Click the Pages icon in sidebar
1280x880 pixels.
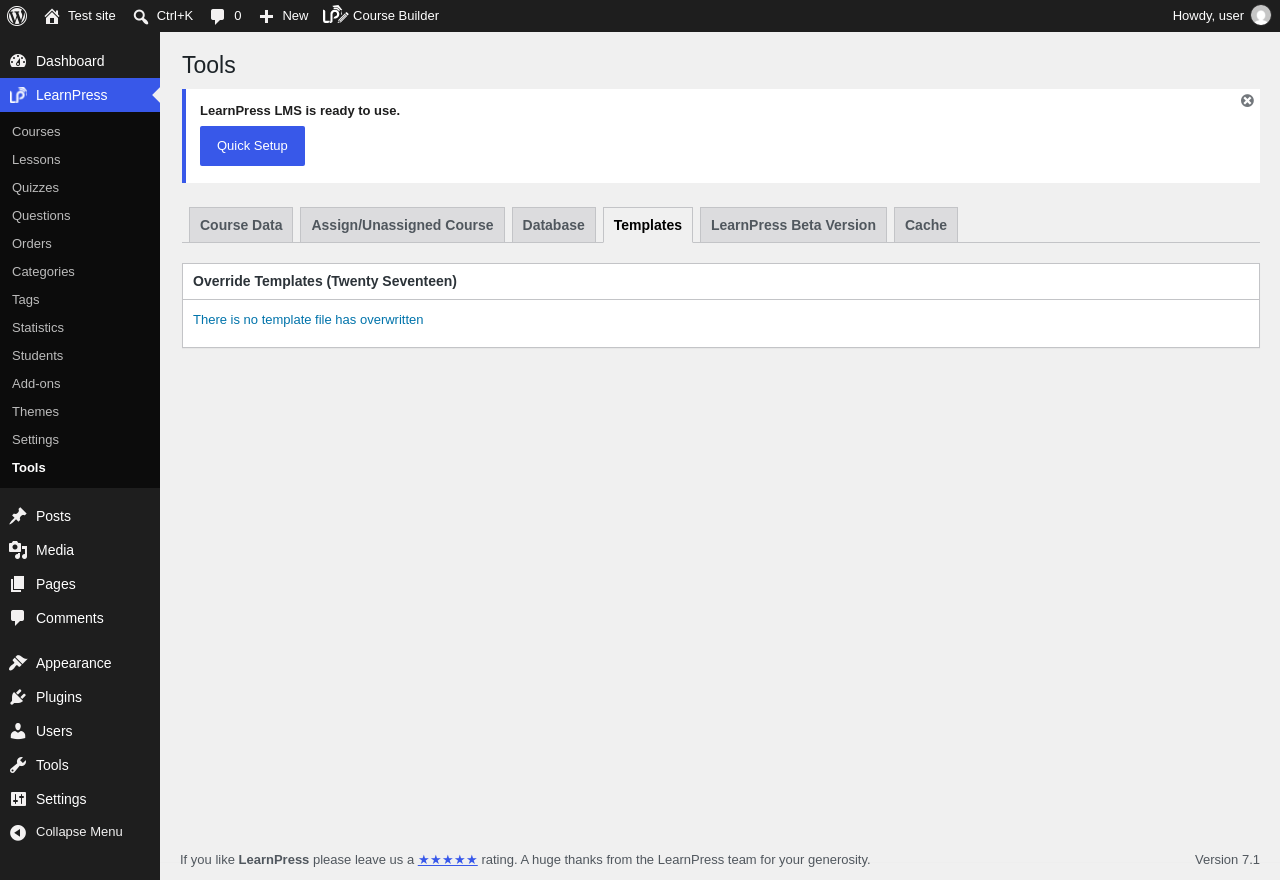click(18, 584)
